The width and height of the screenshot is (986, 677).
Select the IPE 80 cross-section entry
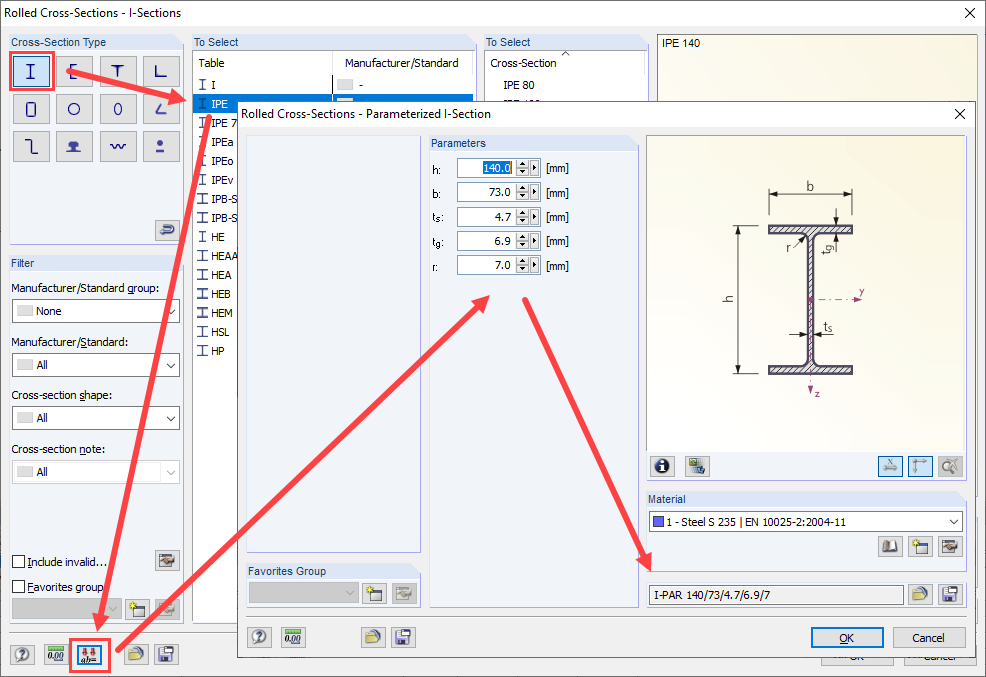[519, 85]
